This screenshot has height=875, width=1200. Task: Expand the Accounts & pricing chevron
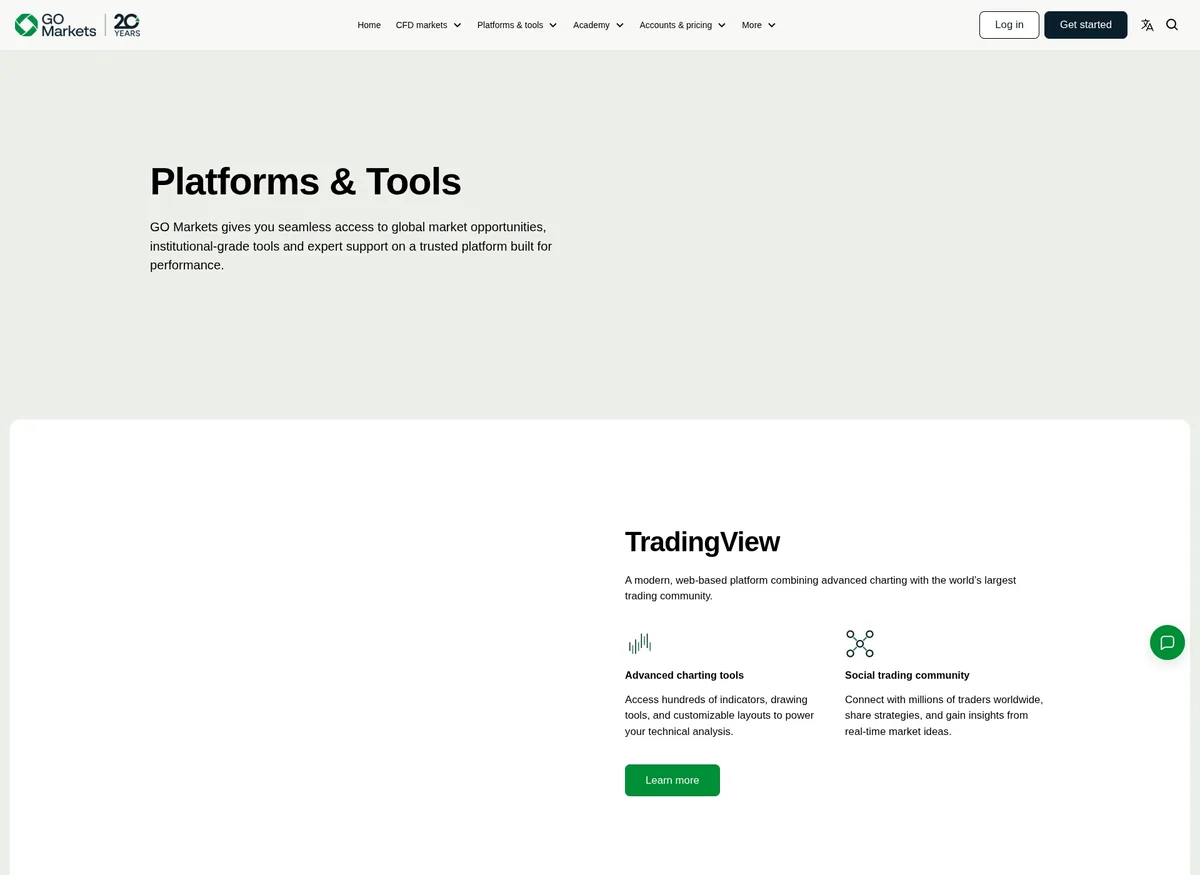[722, 25]
